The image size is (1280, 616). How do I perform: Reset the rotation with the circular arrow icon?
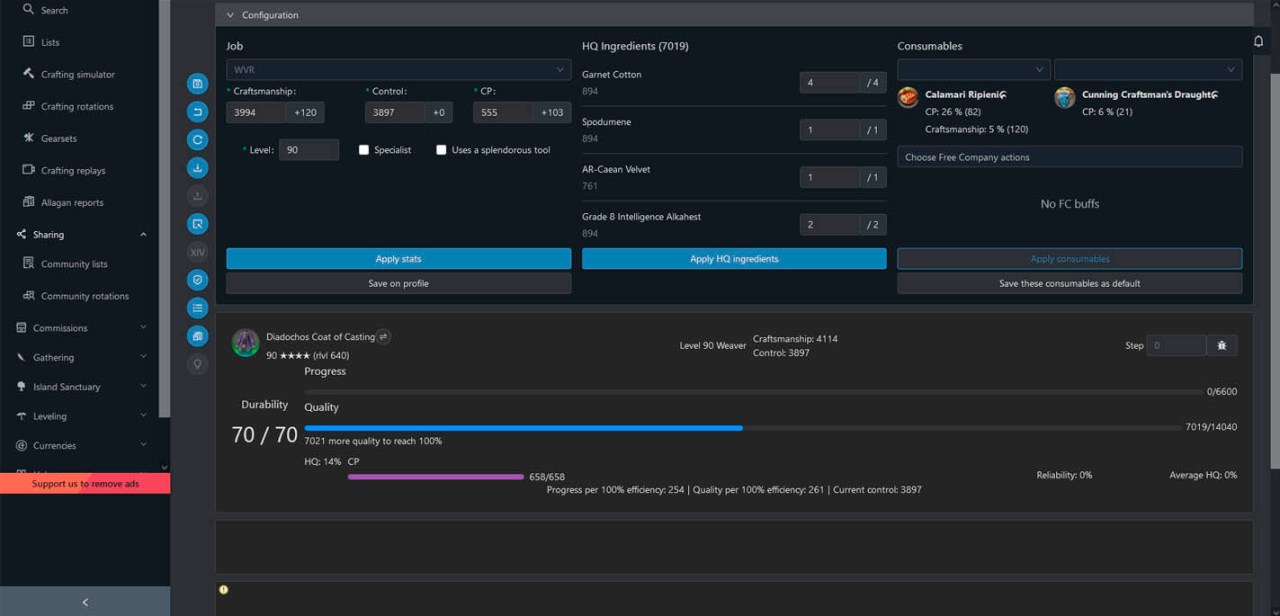coord(197,139)
